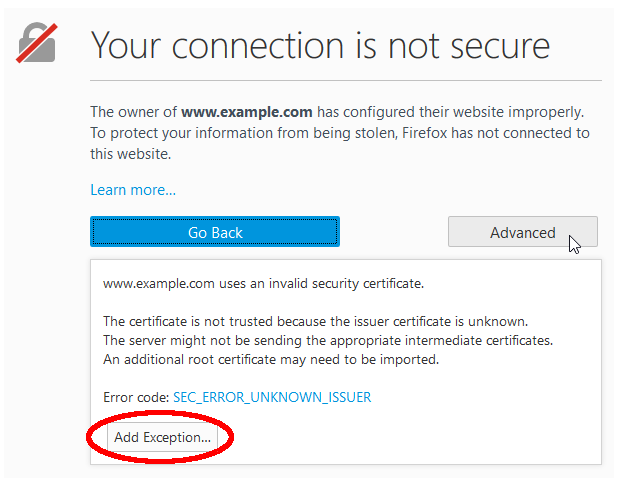Click the bold www.example.com domain text
Viewport: 624px width, 485px height.
[x=247, y=112]
